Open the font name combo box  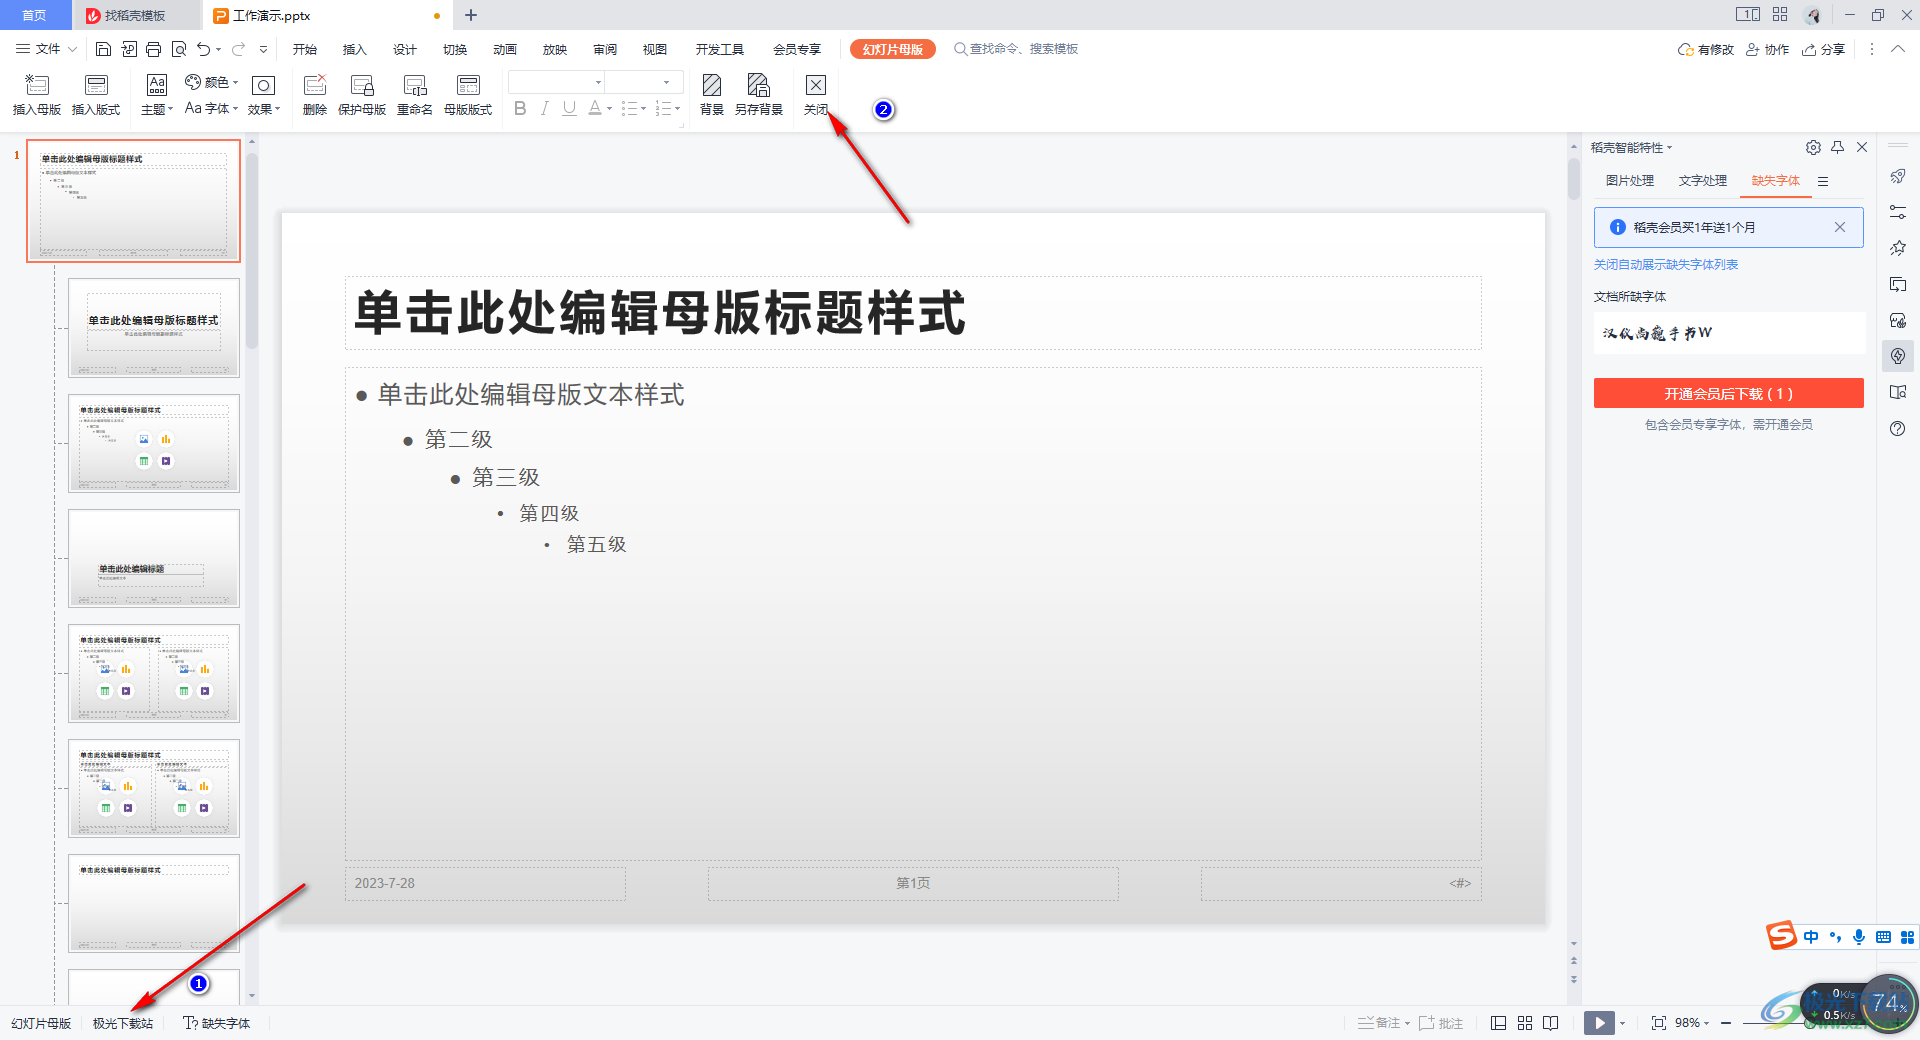click(x=557, y=82)
